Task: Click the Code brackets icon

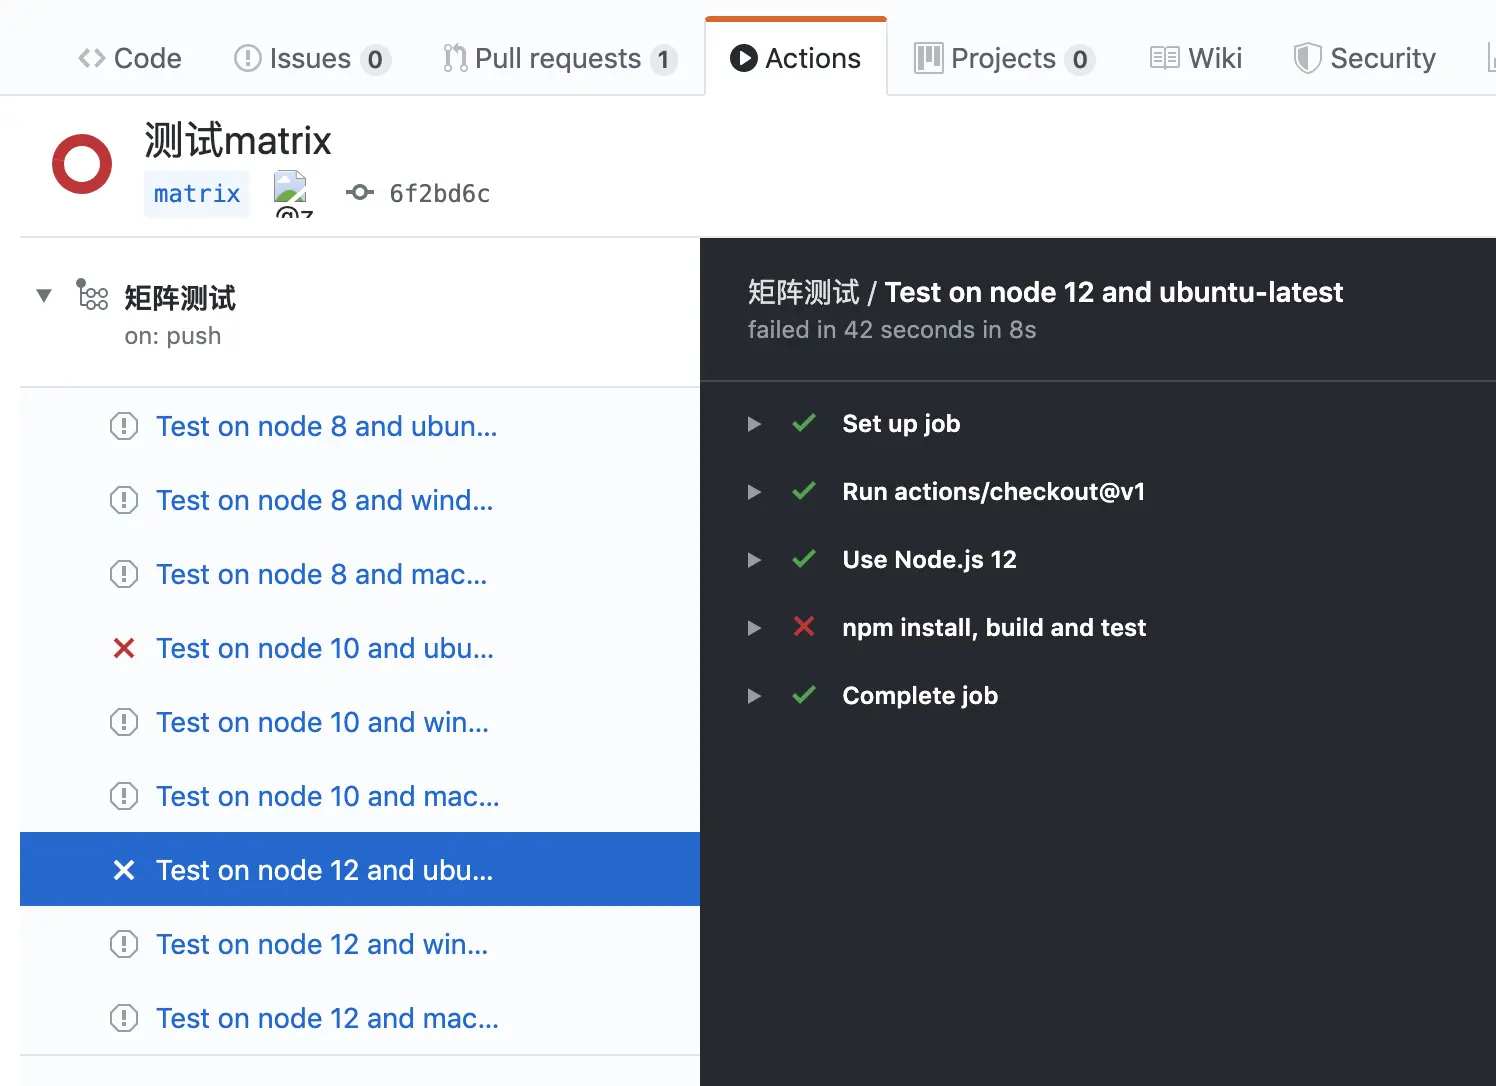Action: point(92,58)
